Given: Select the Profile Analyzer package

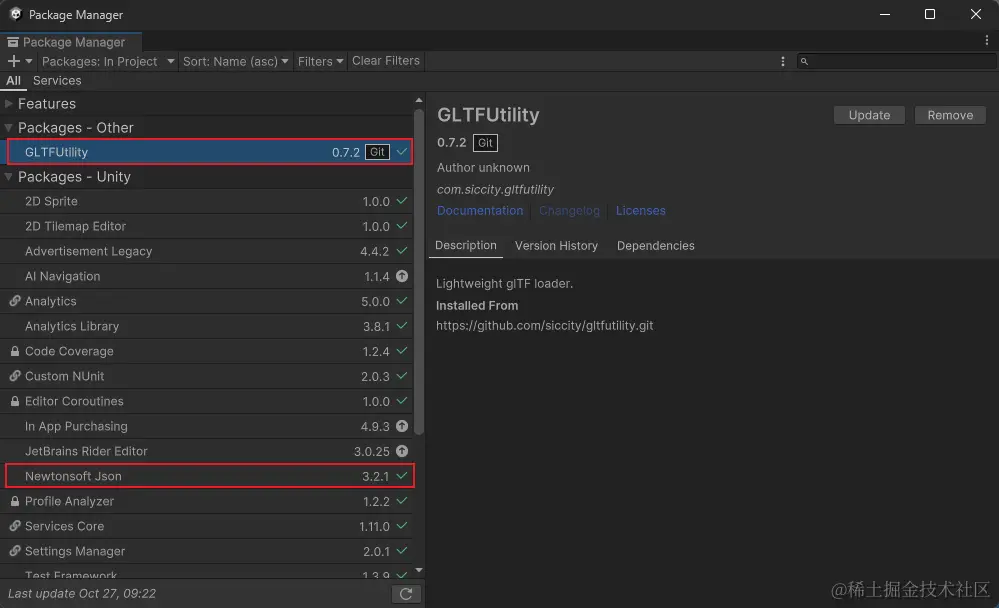Looking at the screenshot, I should [206, 502].
